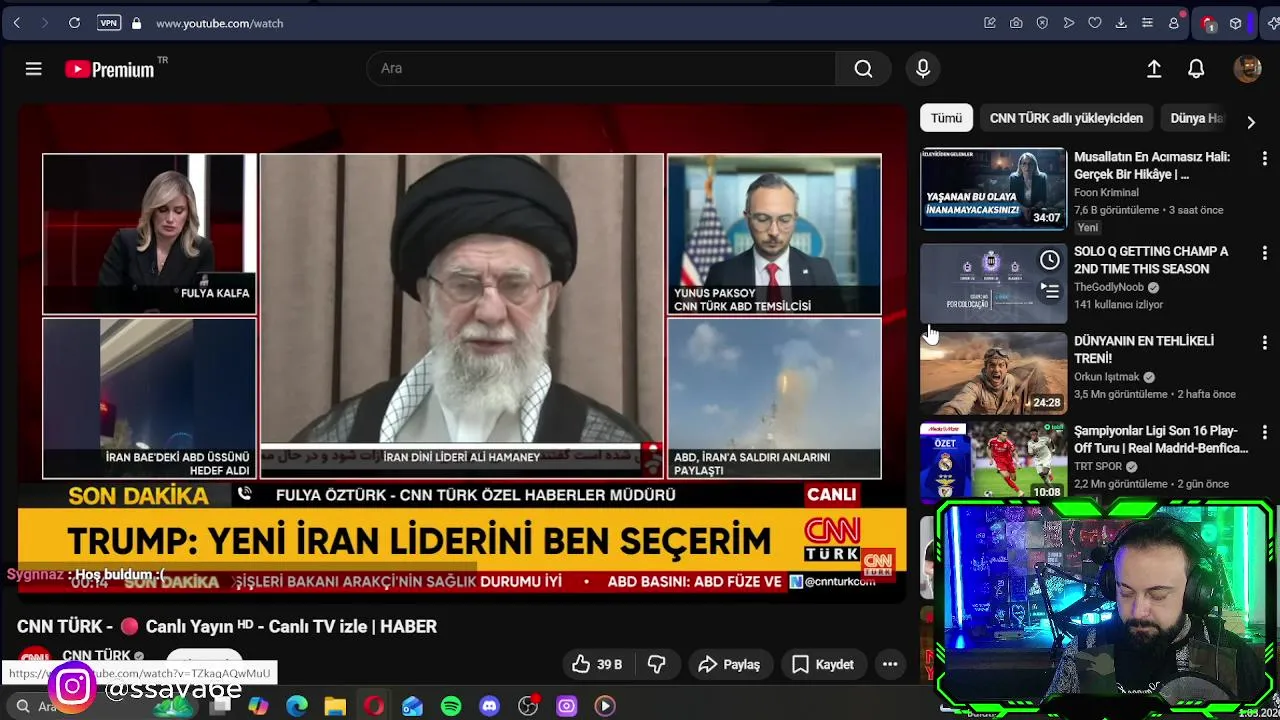Open 'Musallatın En Acımasız Hali' video thumbnail

(x=993, y=189)
